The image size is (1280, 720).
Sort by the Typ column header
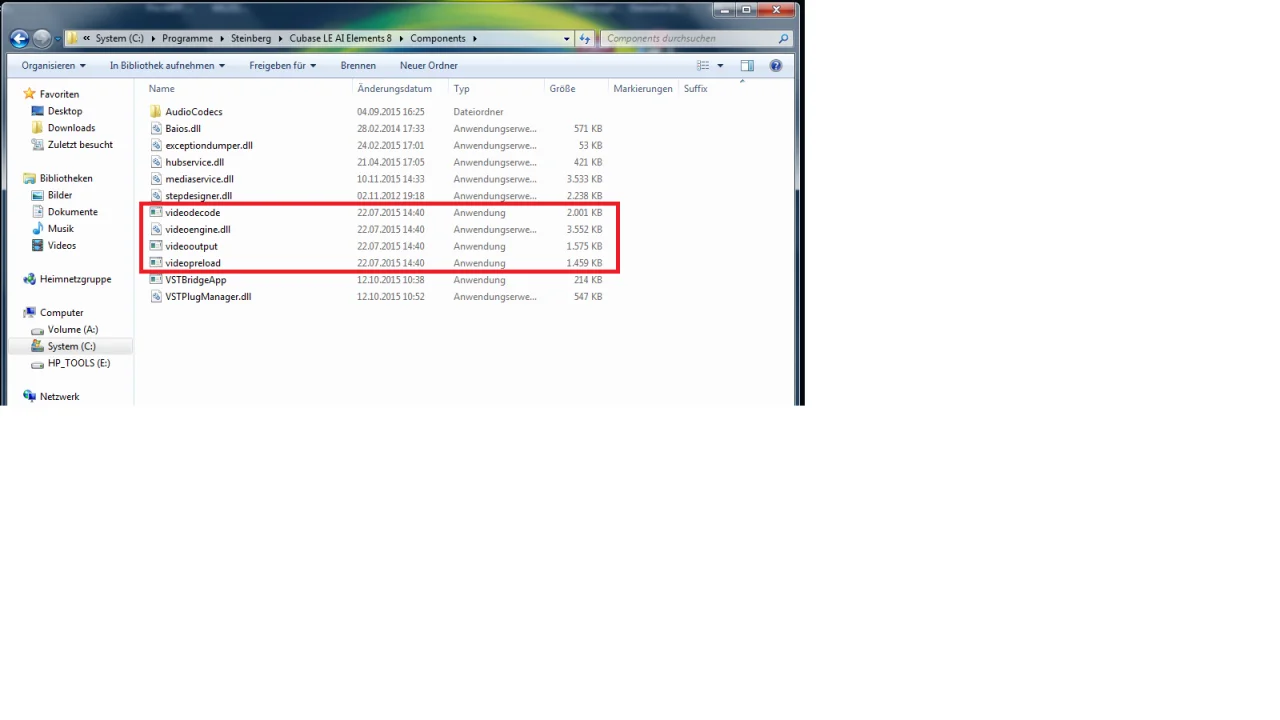(x=461, y=89)
